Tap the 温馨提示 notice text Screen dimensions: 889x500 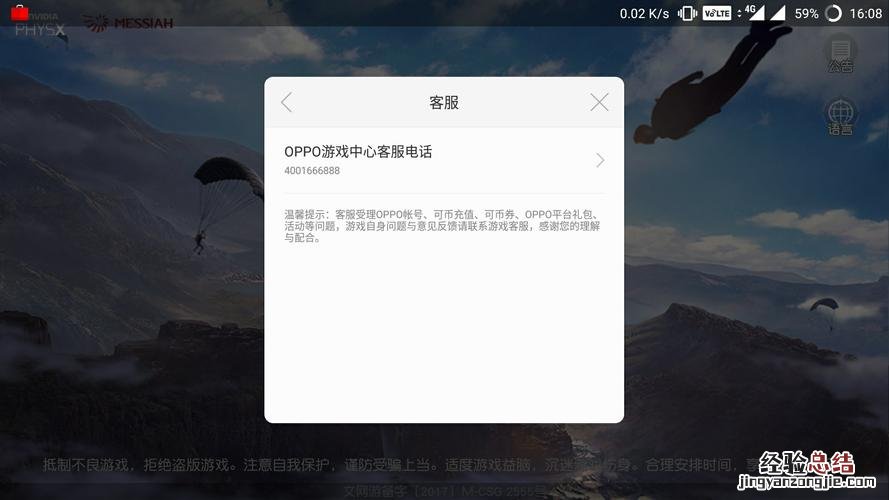[442, 226]
